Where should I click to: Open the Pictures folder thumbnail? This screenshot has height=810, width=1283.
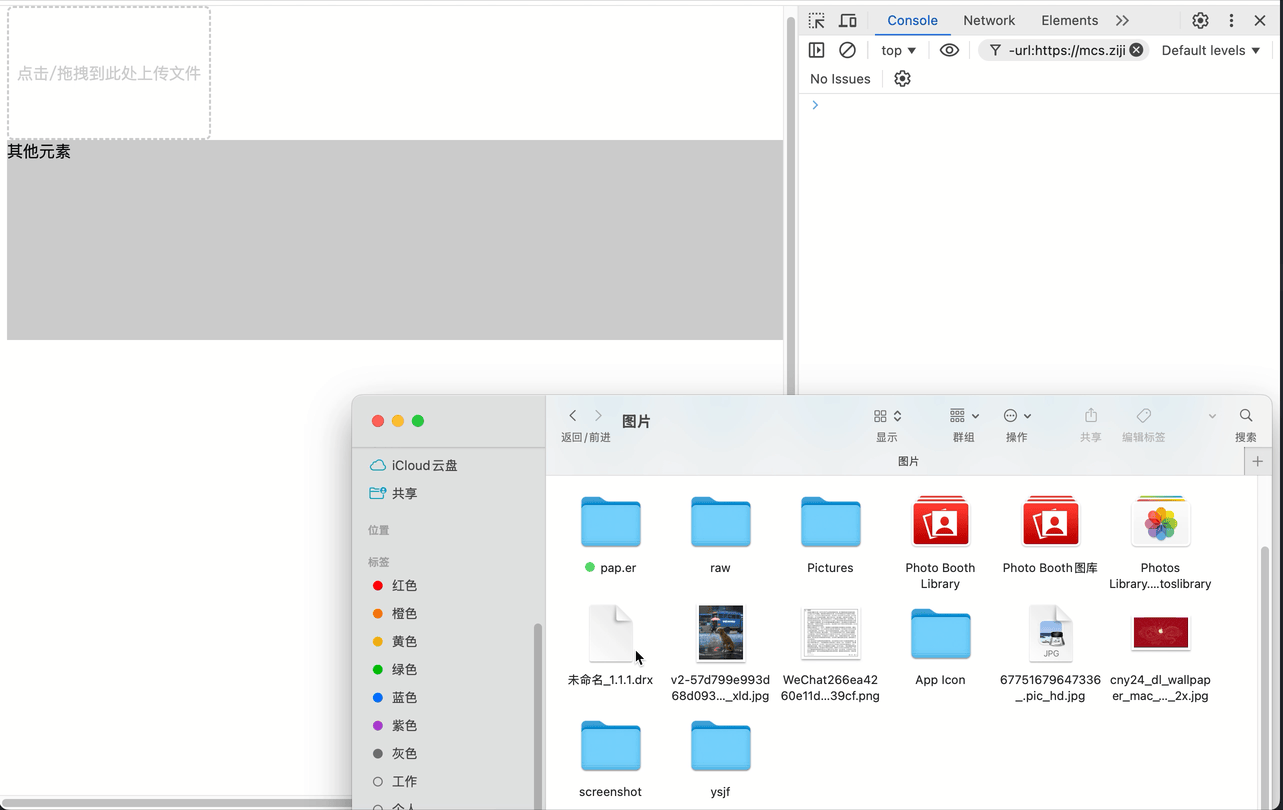[830, 521]
